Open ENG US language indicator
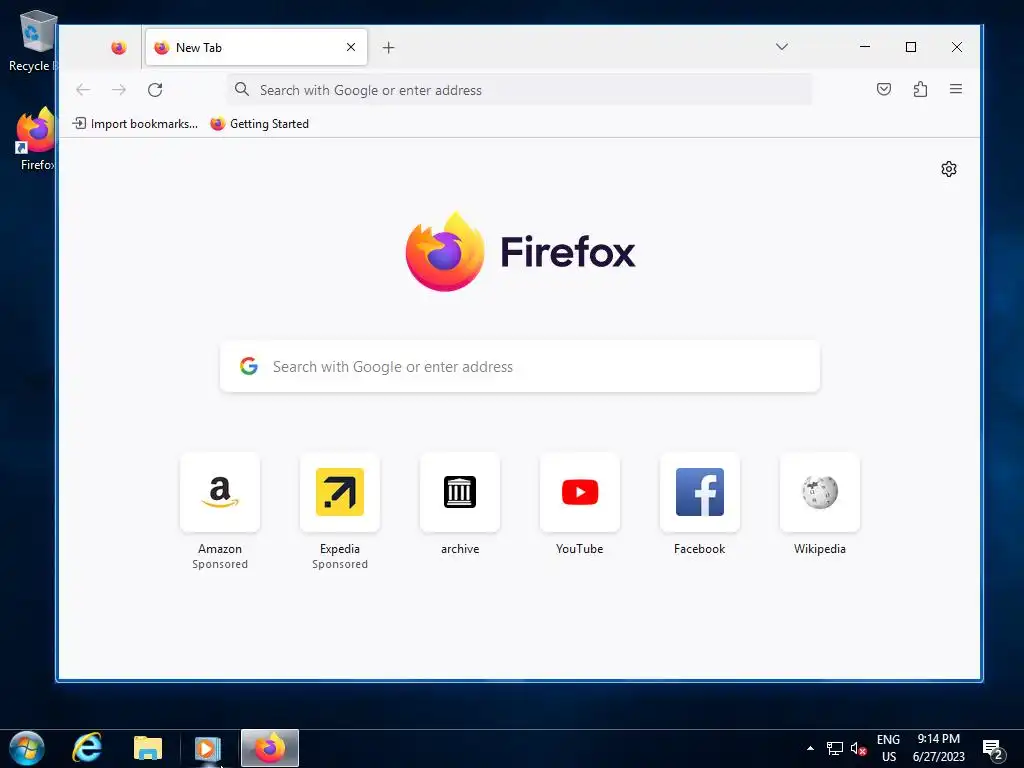Image resolution: width=1024 pixels, height=768 pixels. point(888,748)
